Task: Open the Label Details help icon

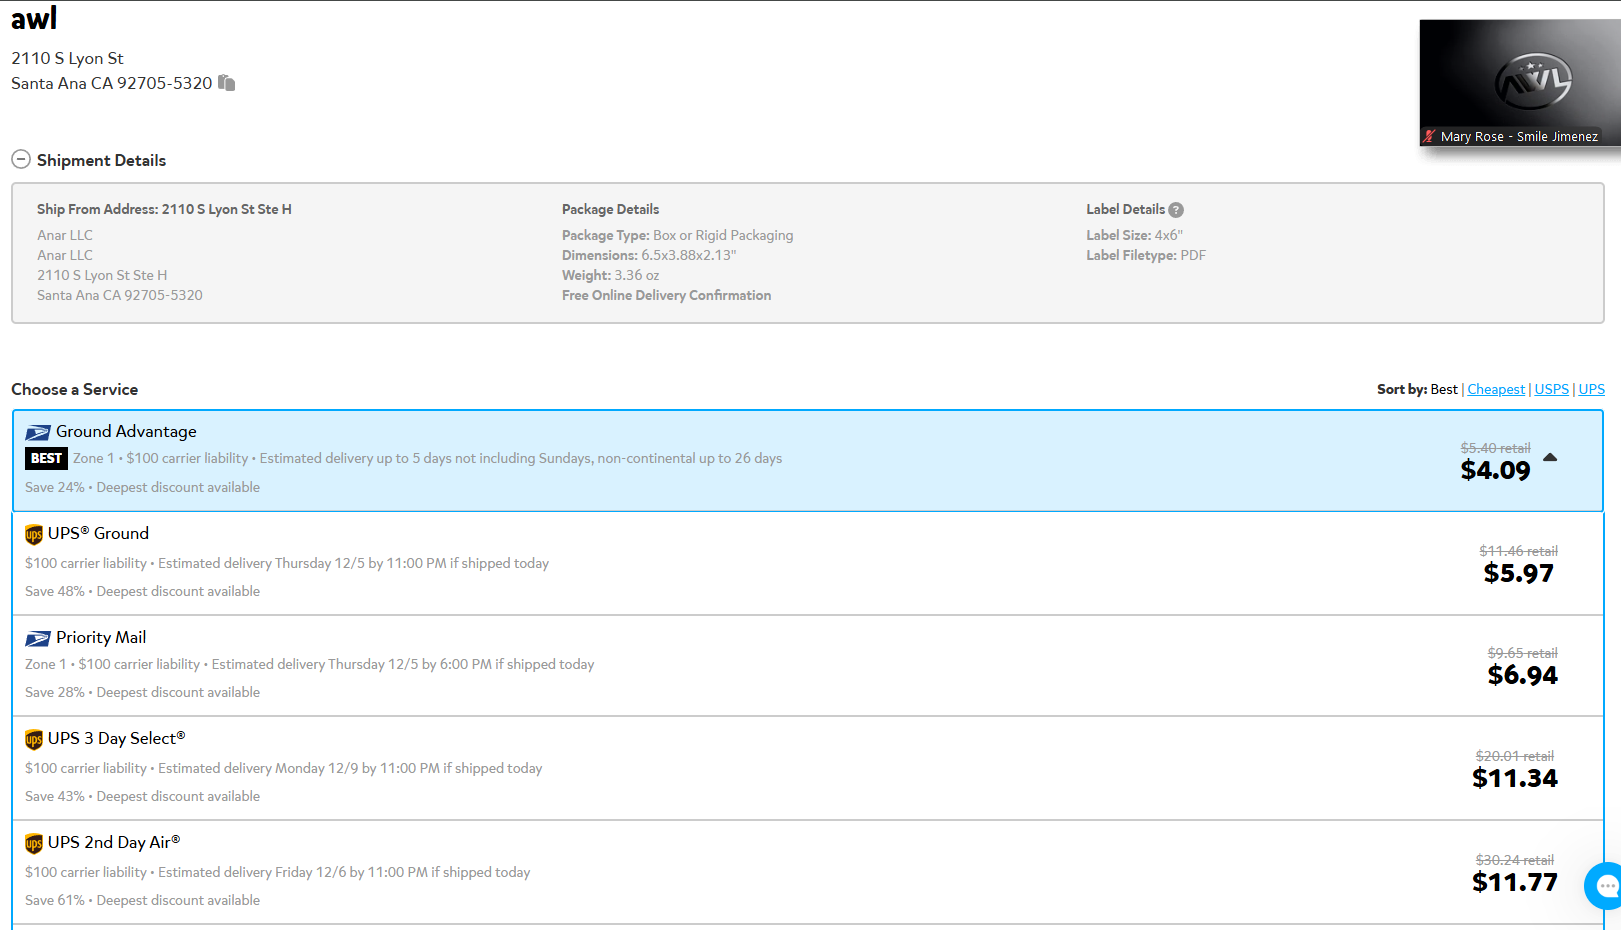Action: click(1176, 210)
